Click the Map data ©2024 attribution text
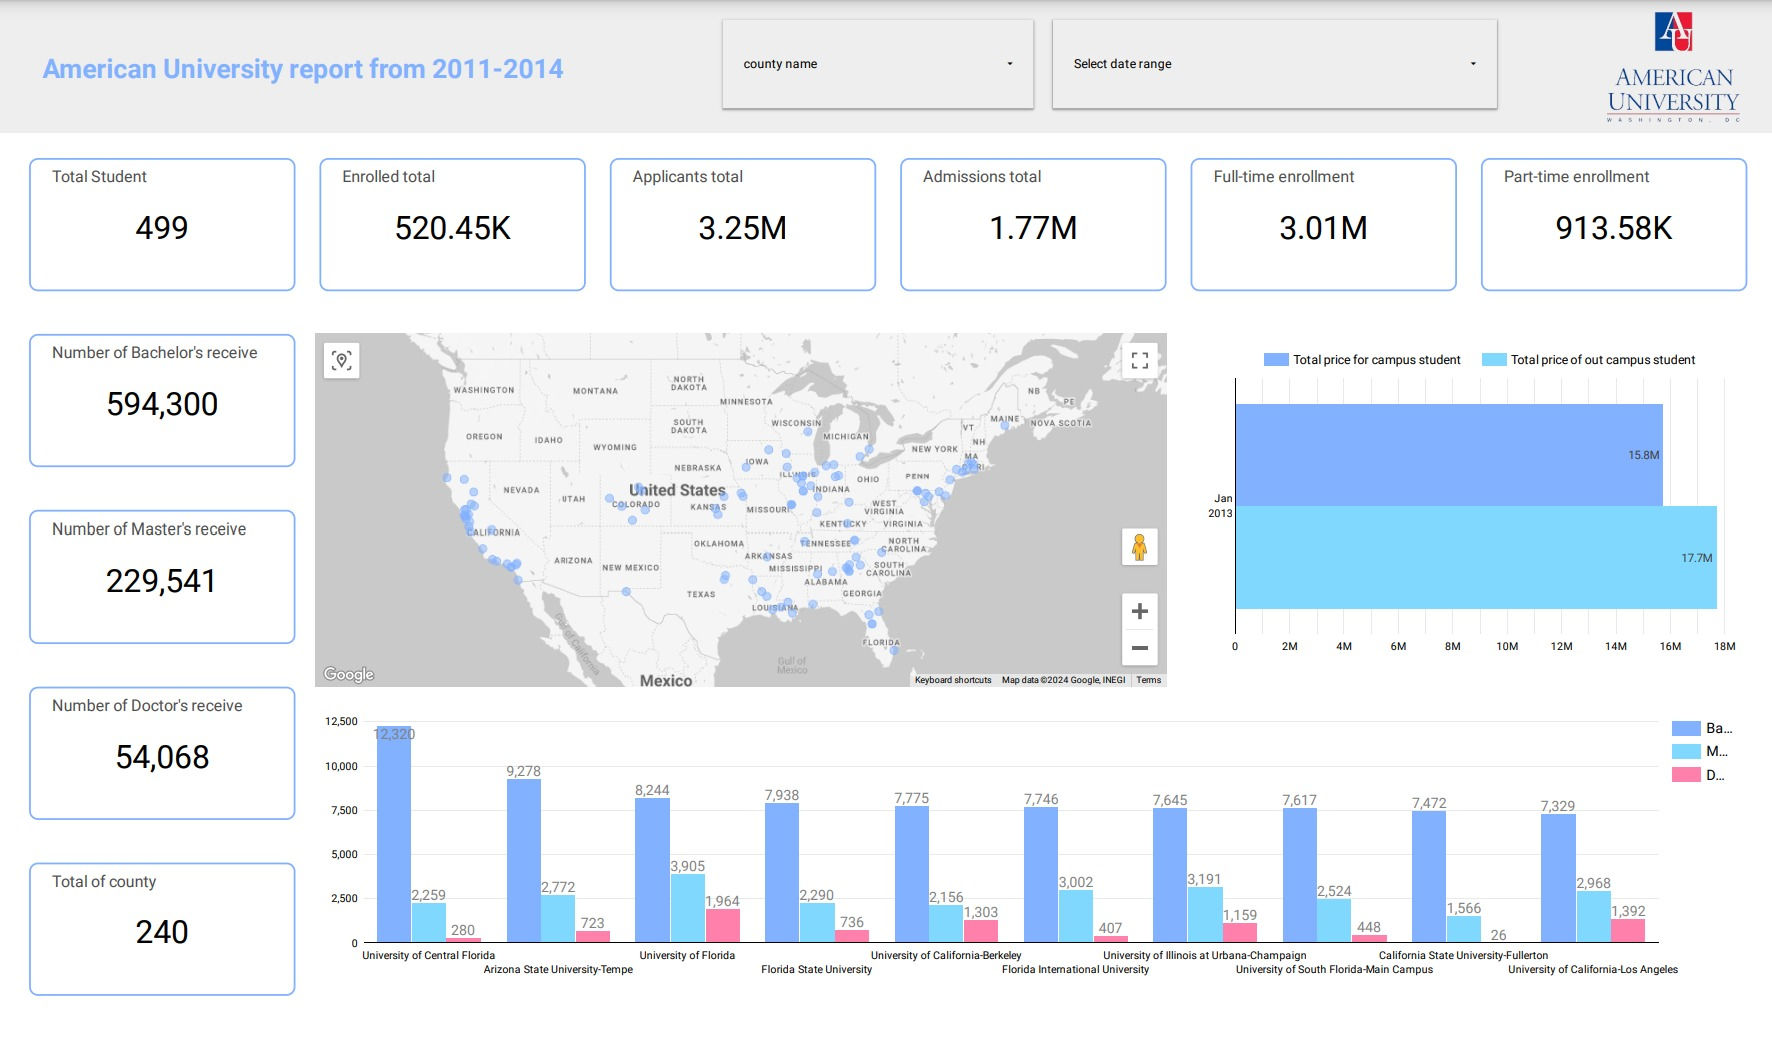This screenshot has height=1062, width=1772. 1063,680
